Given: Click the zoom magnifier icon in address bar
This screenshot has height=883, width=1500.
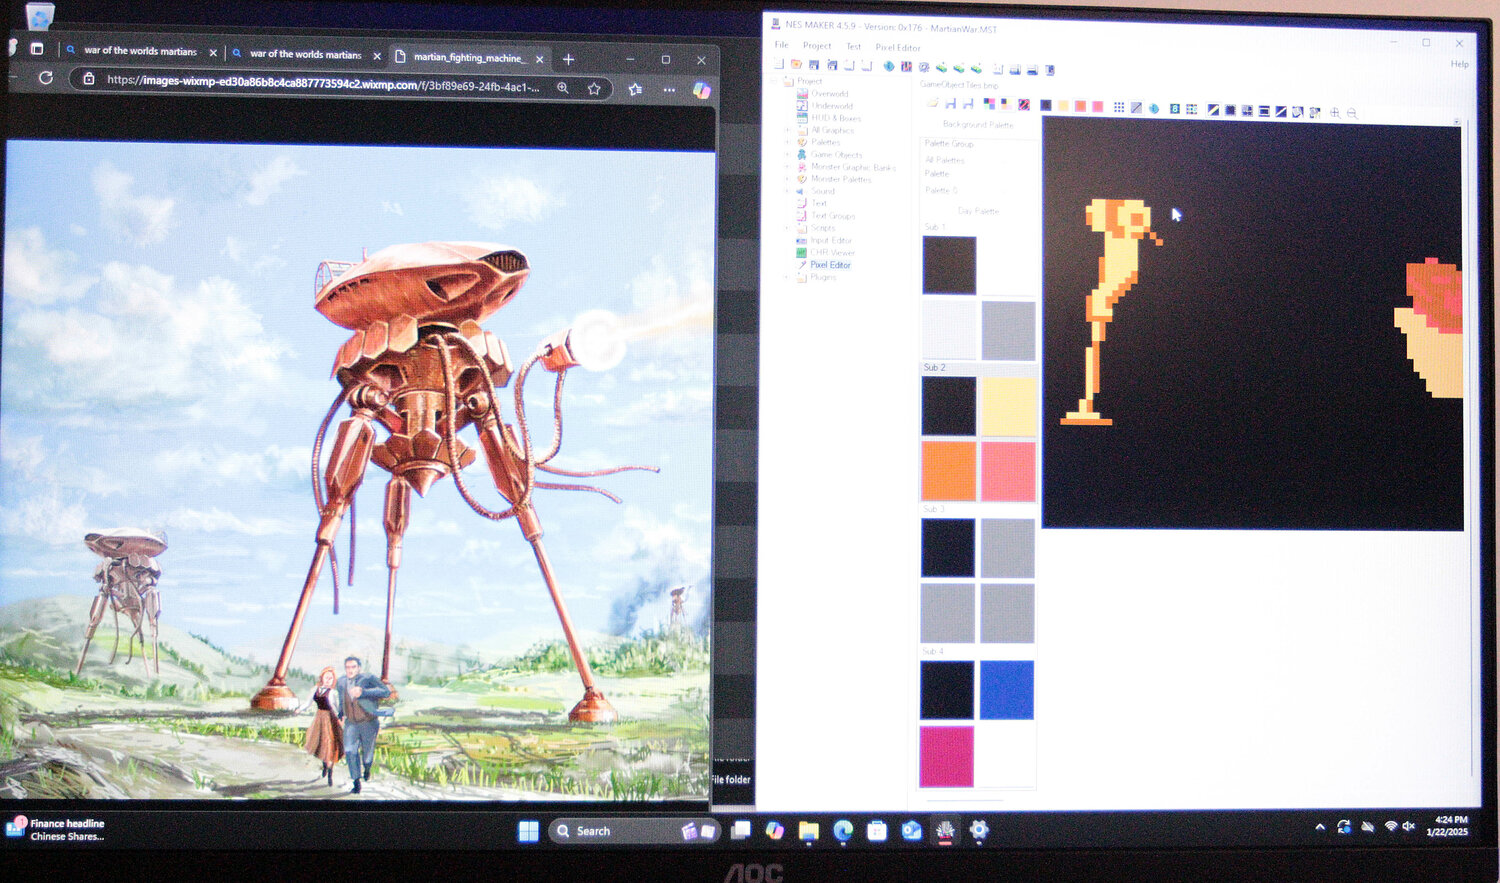Looking at the screenshot, I should point(563,88).
